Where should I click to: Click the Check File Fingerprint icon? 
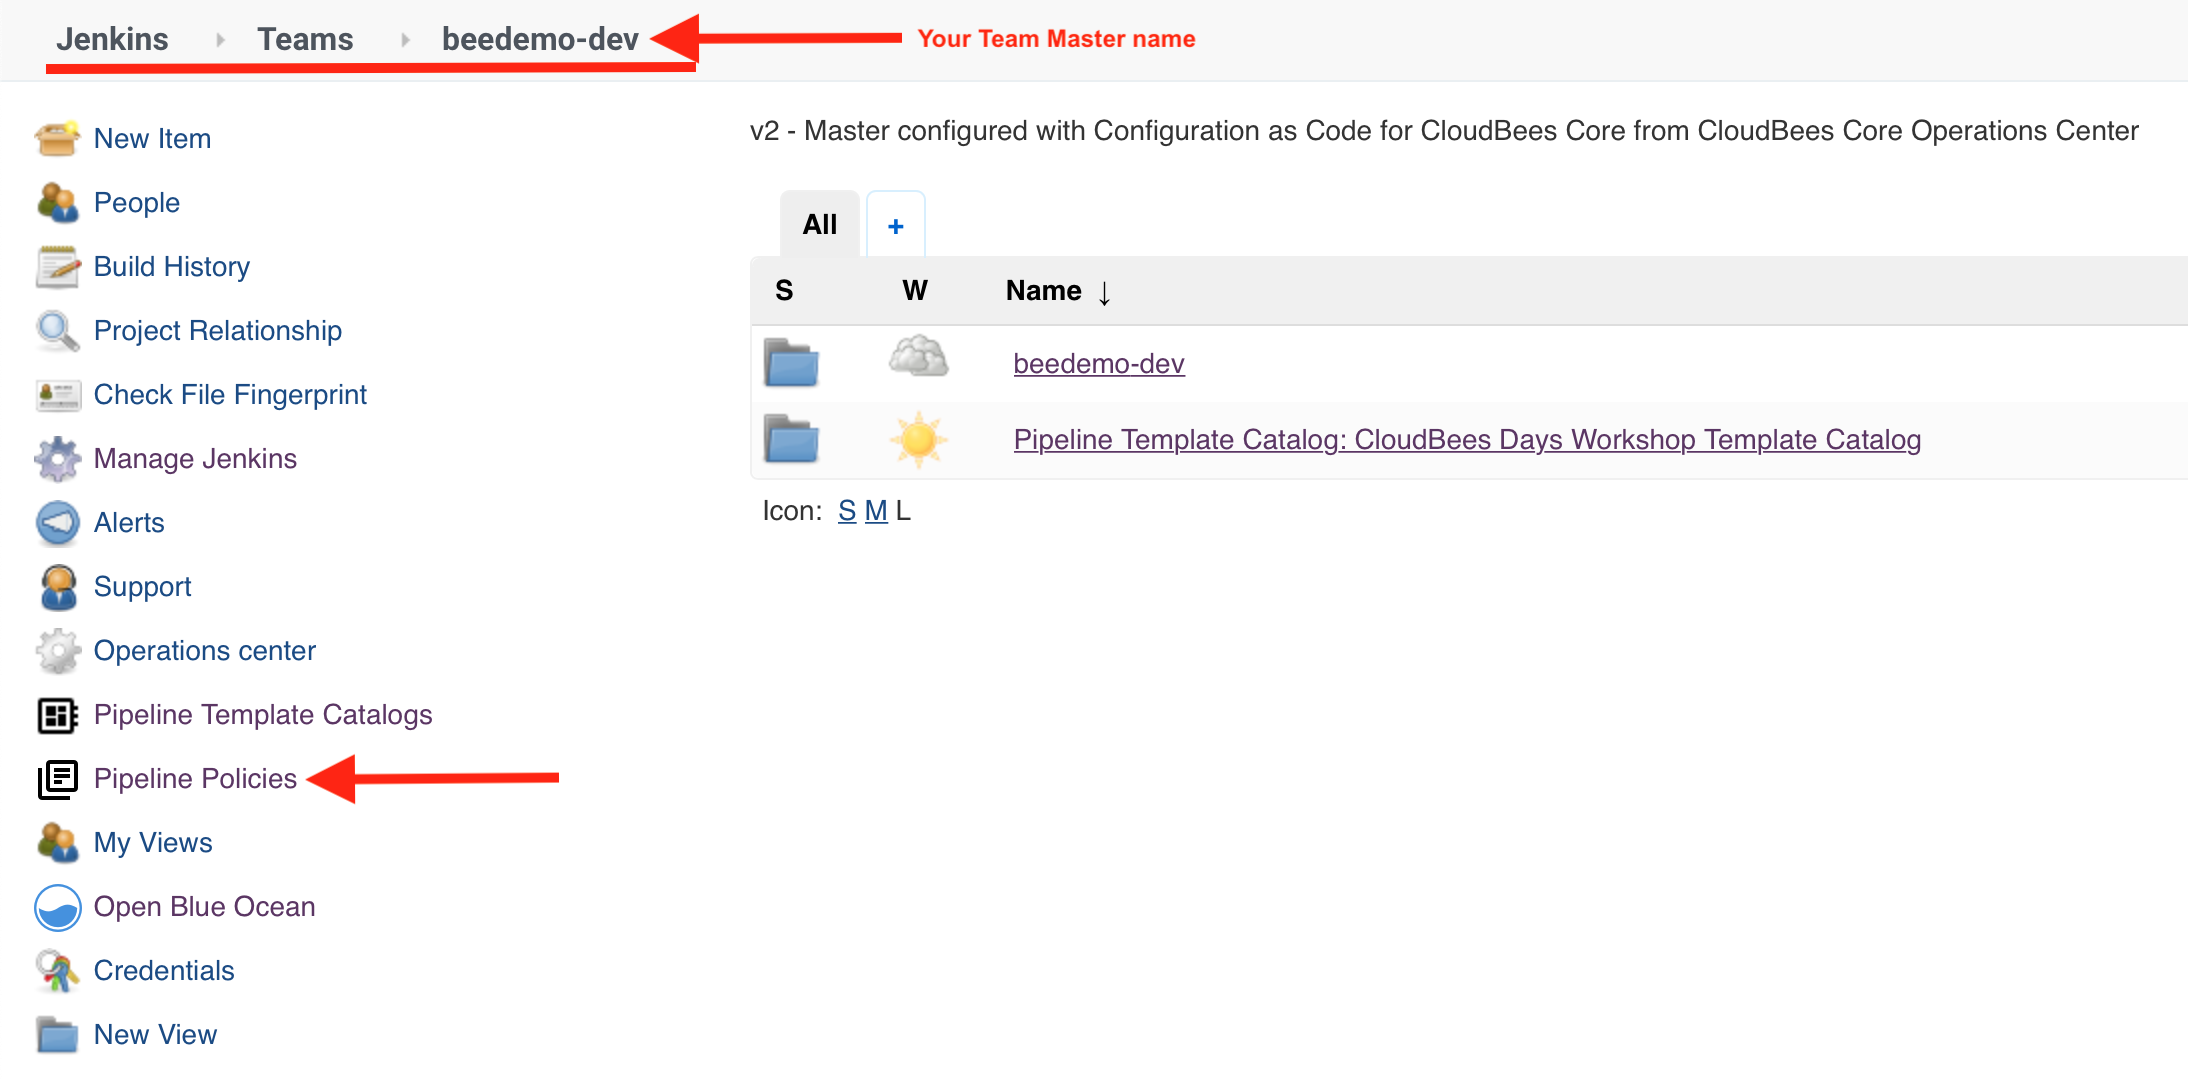57,395
